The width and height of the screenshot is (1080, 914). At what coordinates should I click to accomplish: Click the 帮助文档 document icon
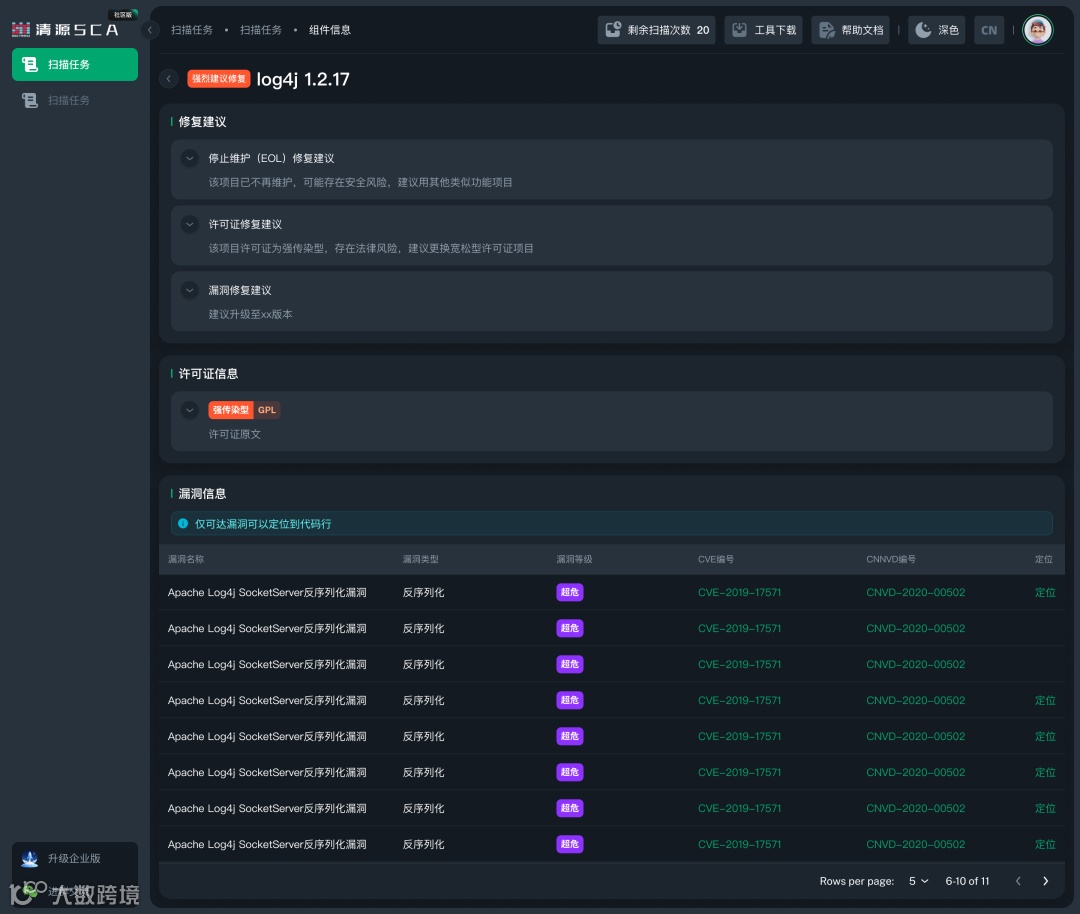[x=827, y=30]
